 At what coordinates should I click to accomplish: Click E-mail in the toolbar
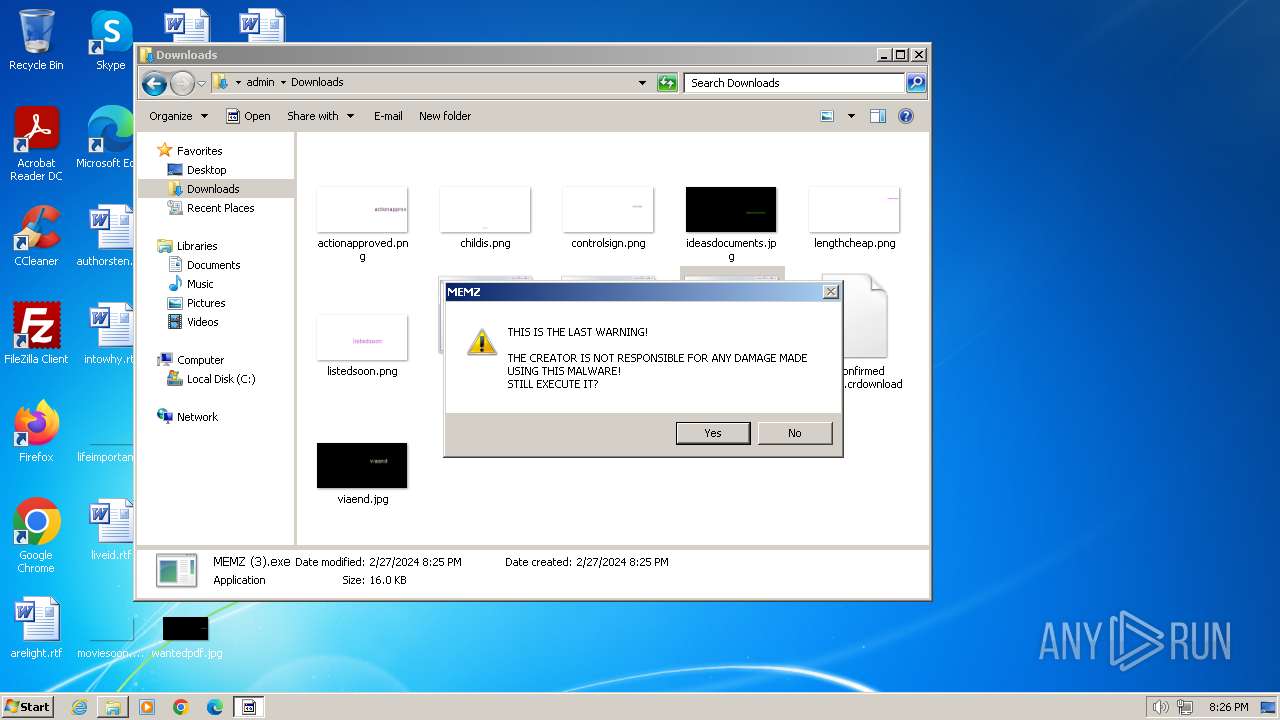coord(388,116)
